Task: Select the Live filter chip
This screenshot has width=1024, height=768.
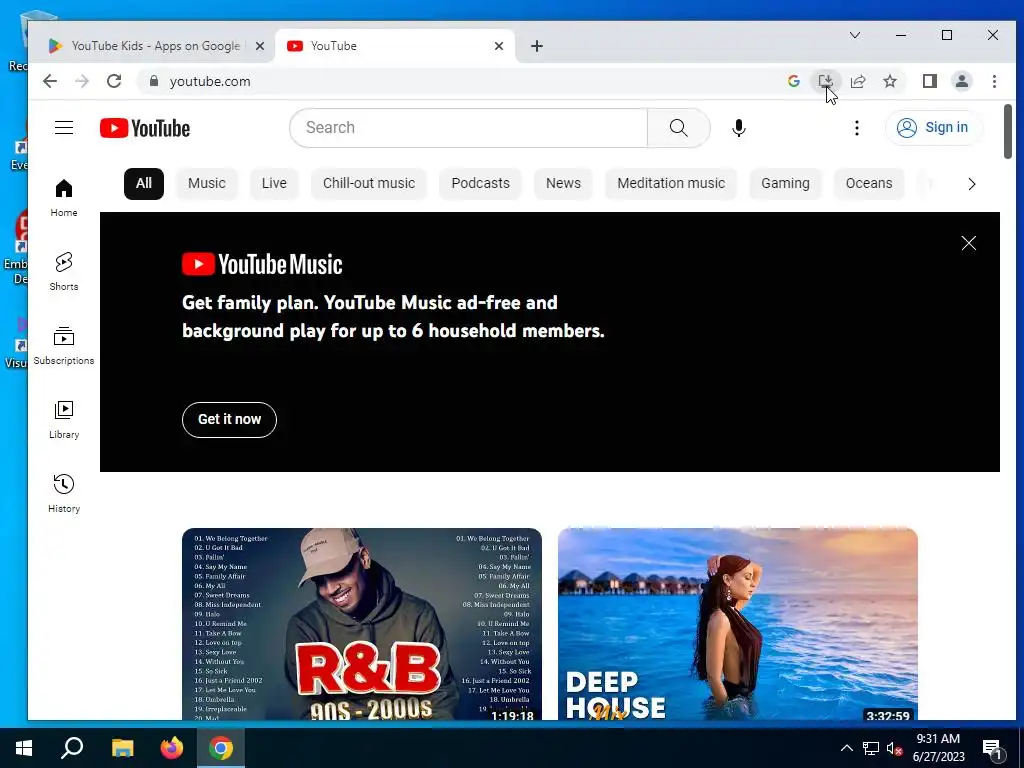Action: [274, 184]
